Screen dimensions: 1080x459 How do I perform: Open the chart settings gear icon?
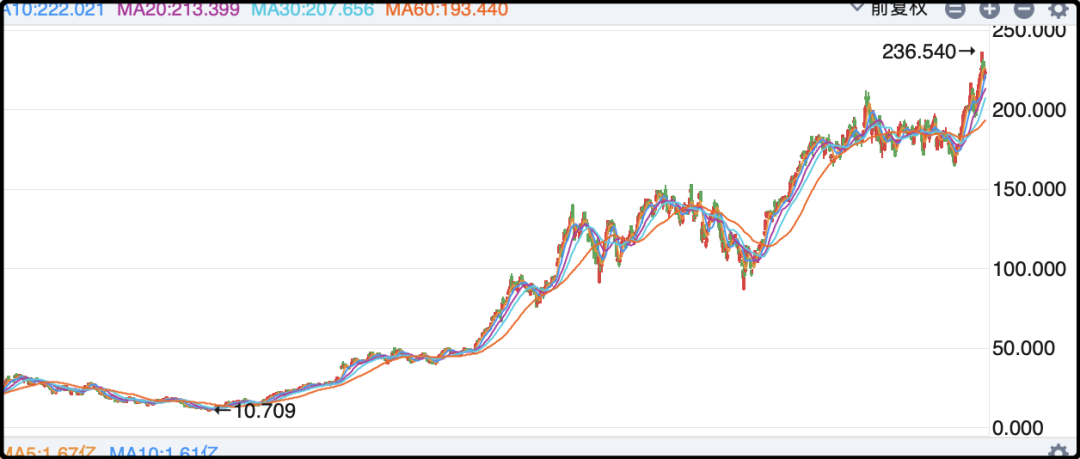click(x=1057, y=10)
